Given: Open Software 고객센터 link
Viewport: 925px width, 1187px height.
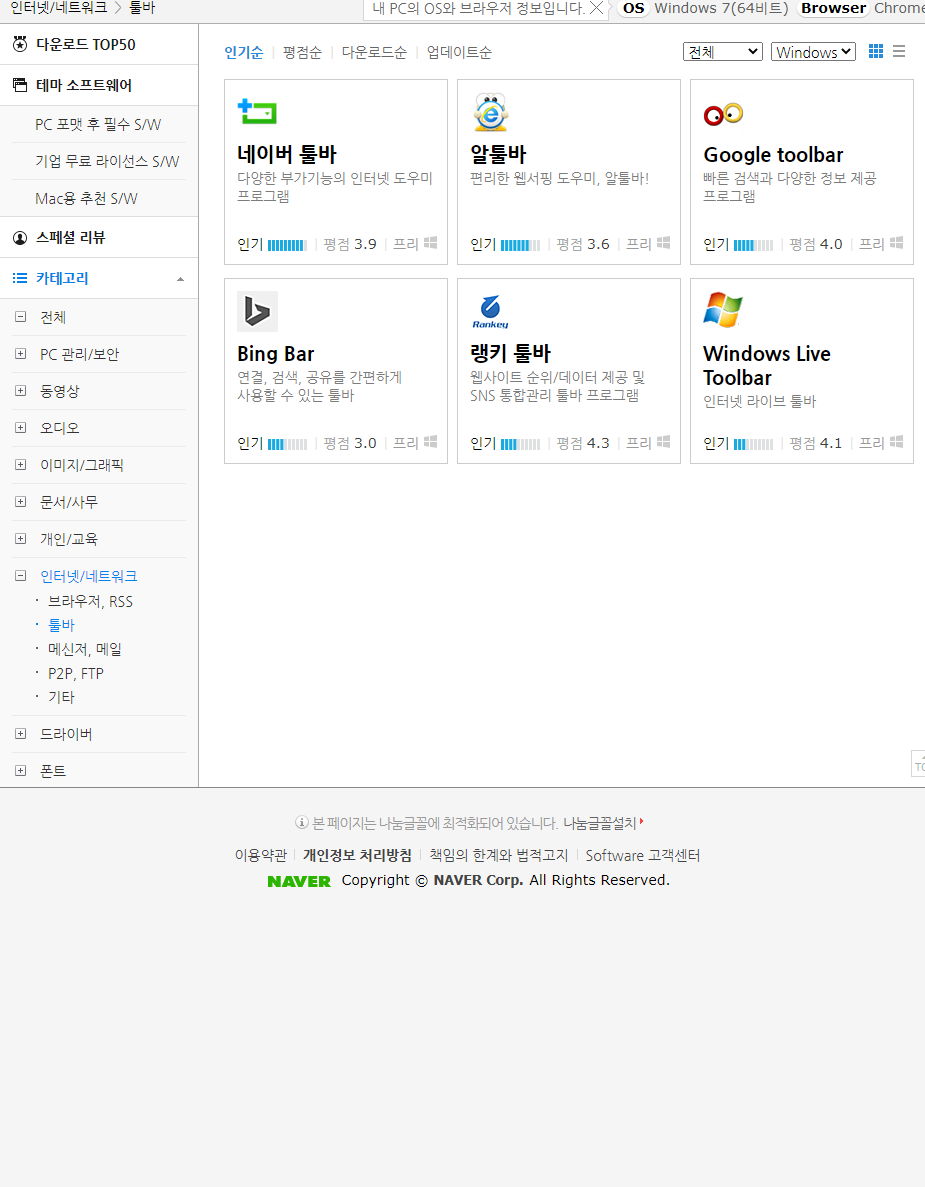Looking at the screenshot, I should pos(643,855).
